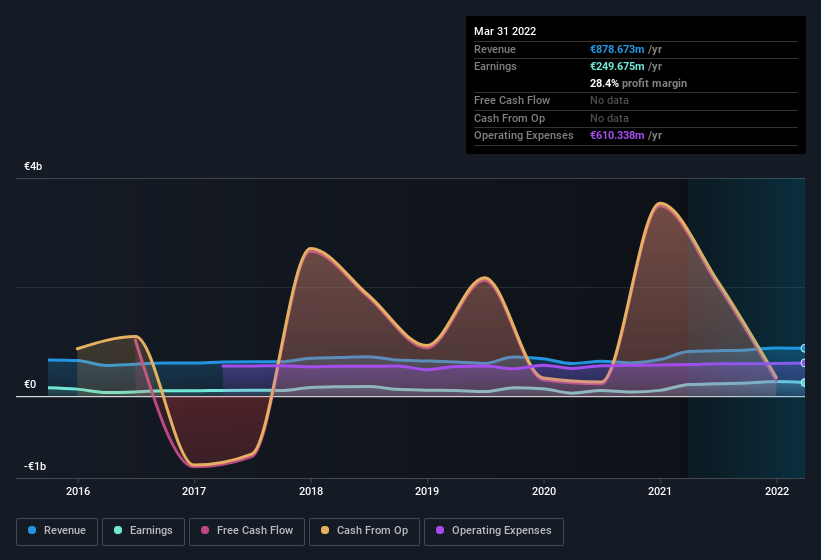Click the €0 y-axis label
The image size is (821, 560).
tap(30, 385)
